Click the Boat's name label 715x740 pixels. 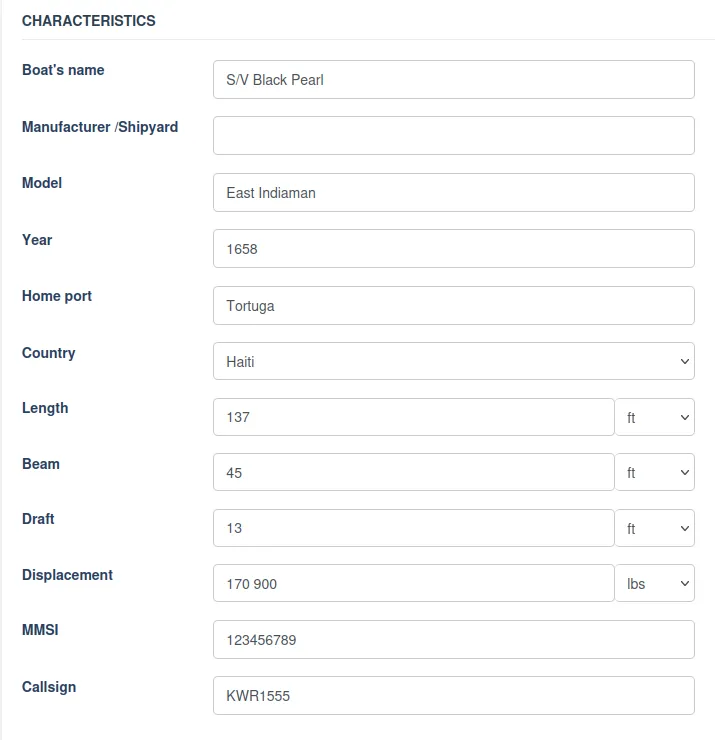point(63,70)
